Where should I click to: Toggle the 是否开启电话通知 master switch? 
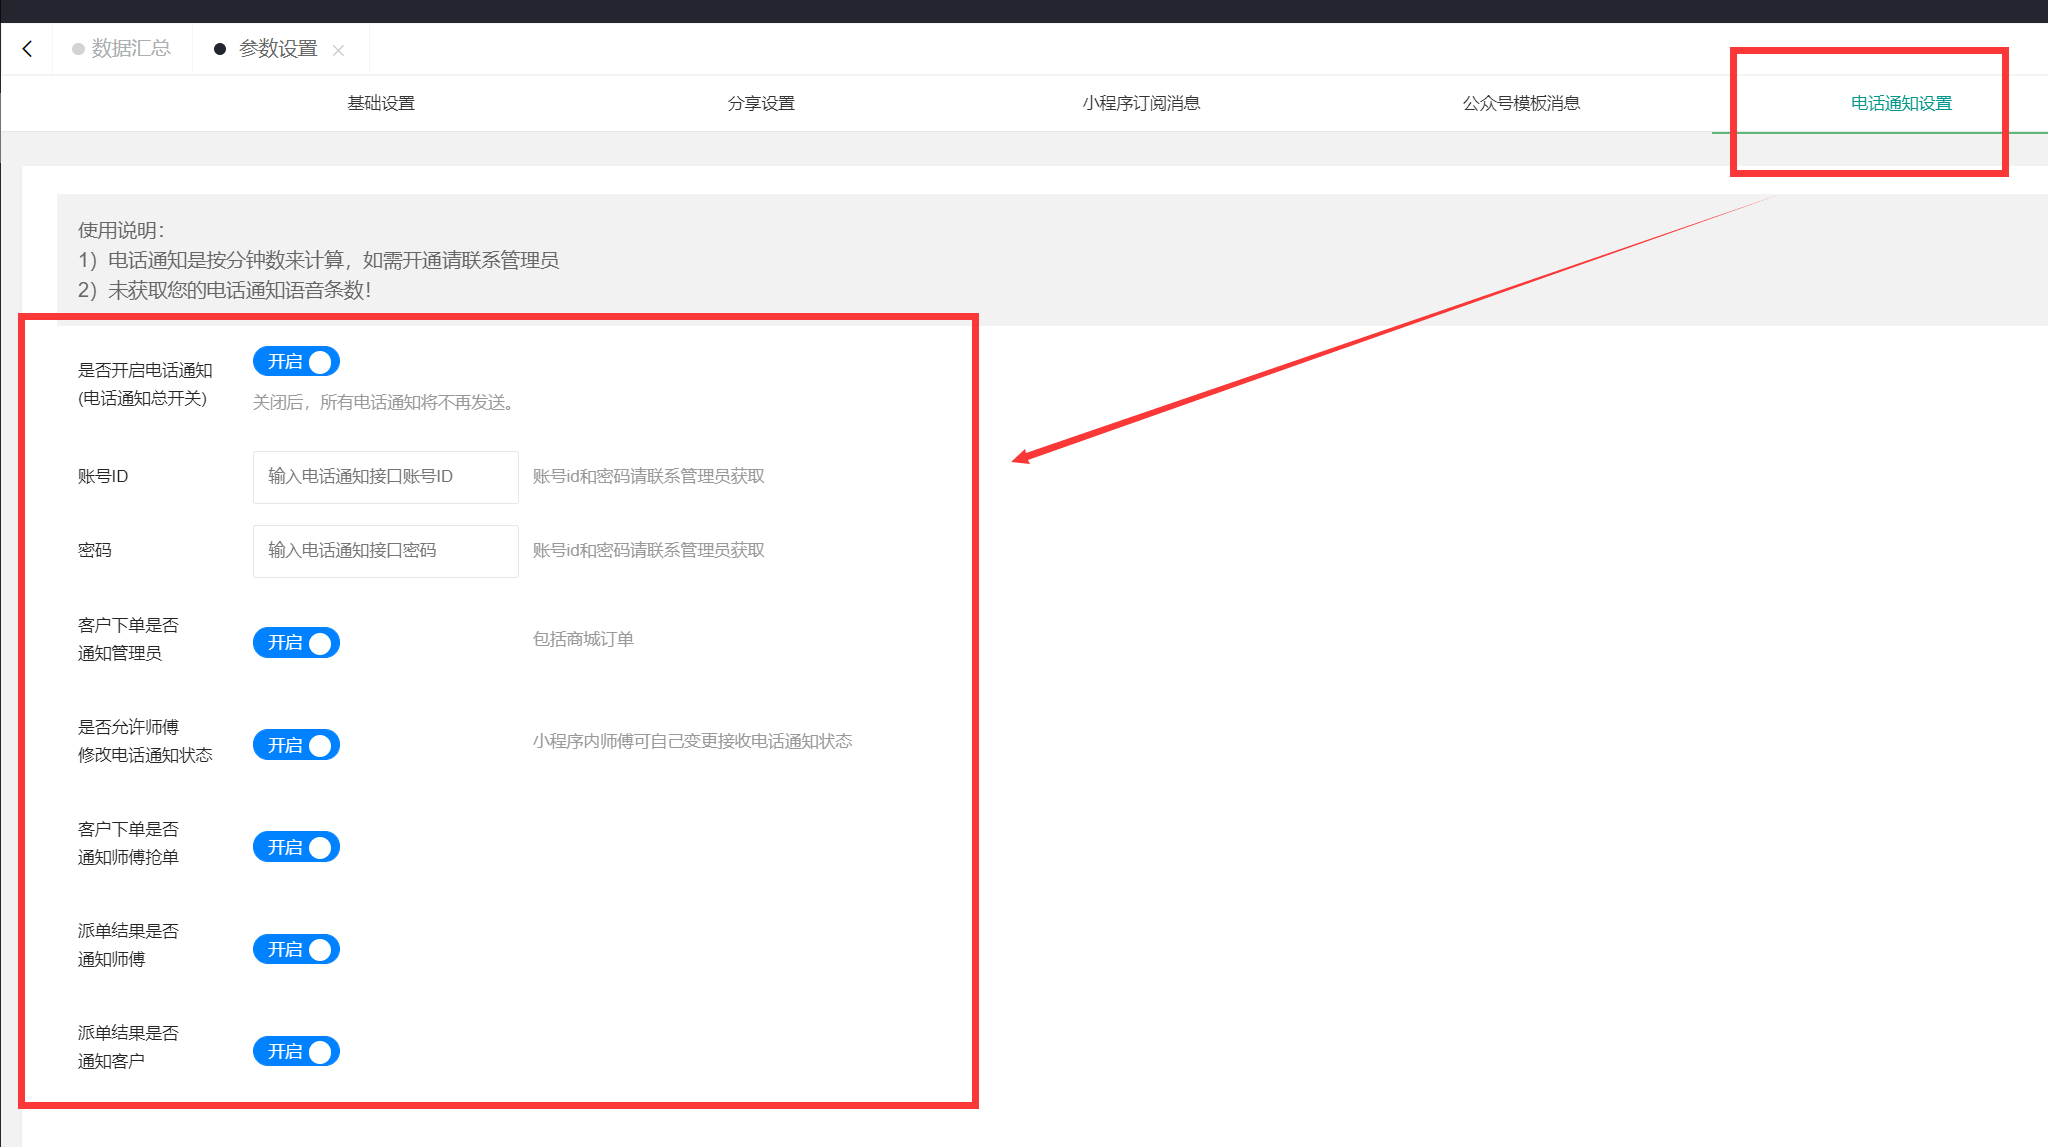coord(296,361)
